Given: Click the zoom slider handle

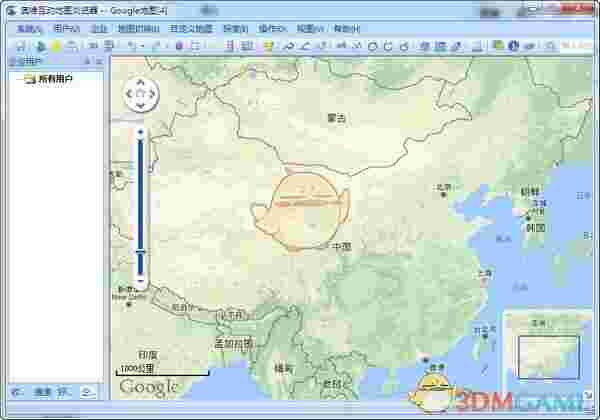Looking at the screenshot, I should [140, 252].
